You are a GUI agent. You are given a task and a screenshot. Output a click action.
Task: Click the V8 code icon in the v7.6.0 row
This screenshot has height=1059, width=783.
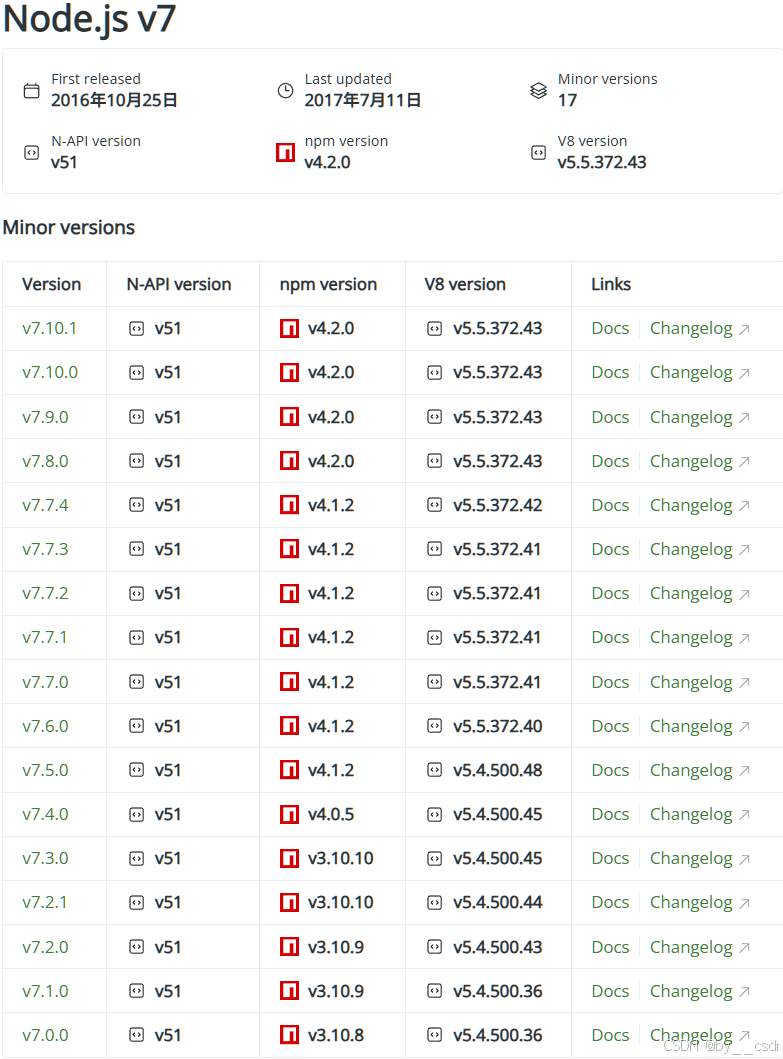(x=434, y=726)
